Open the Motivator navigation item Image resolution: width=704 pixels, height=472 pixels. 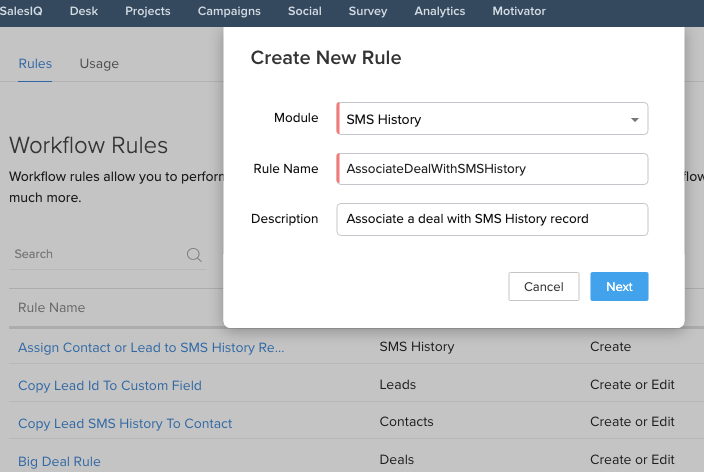[519, 11]
